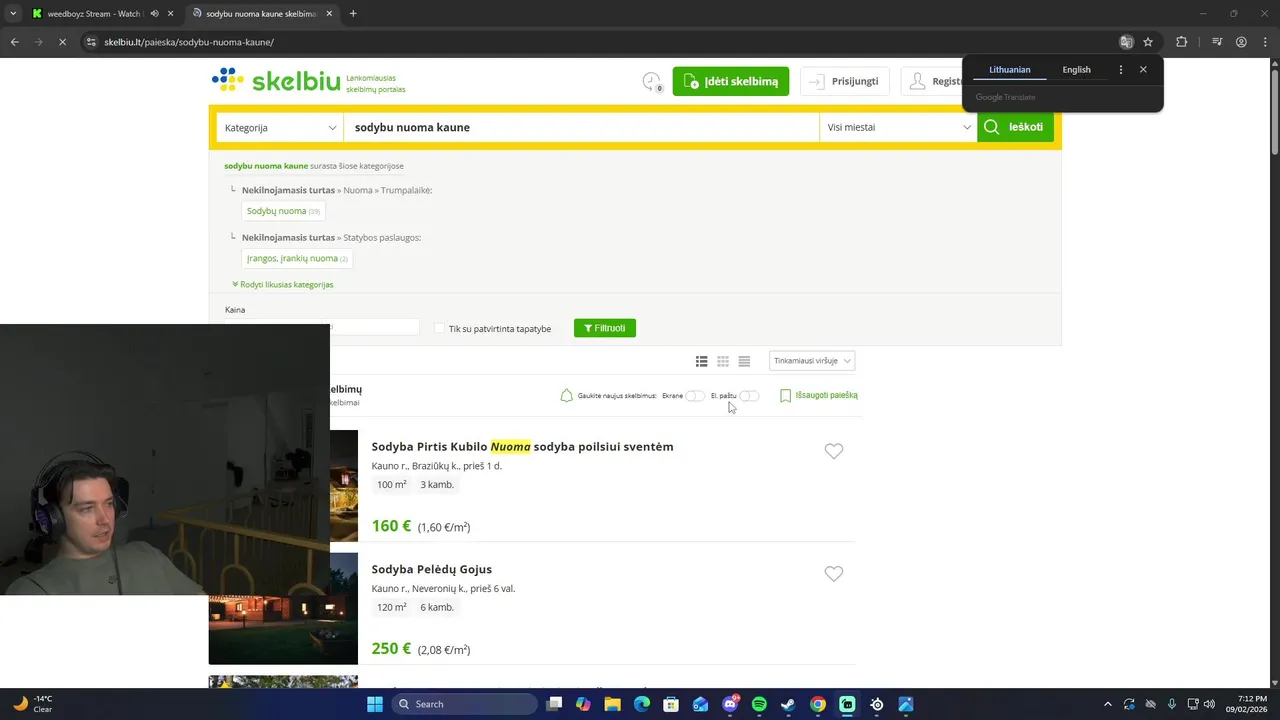Click Išsaugoti paiešką save search link
This screenshot has width=1280, height=720.
point(819,395)
